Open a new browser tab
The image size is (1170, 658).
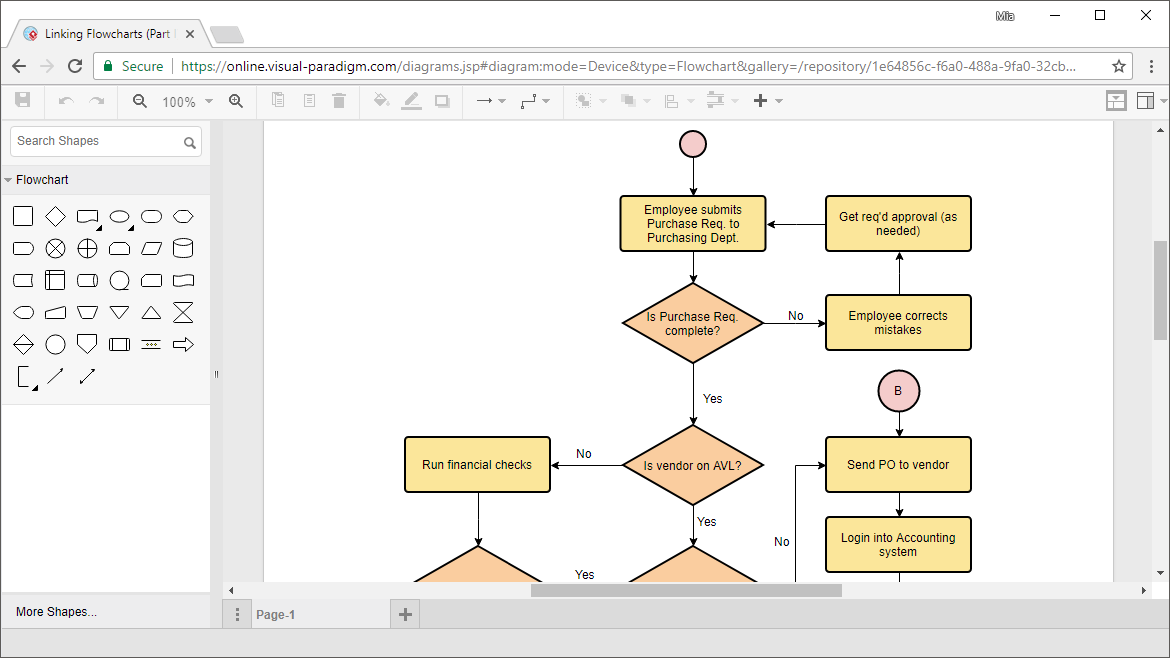point(227,34)
